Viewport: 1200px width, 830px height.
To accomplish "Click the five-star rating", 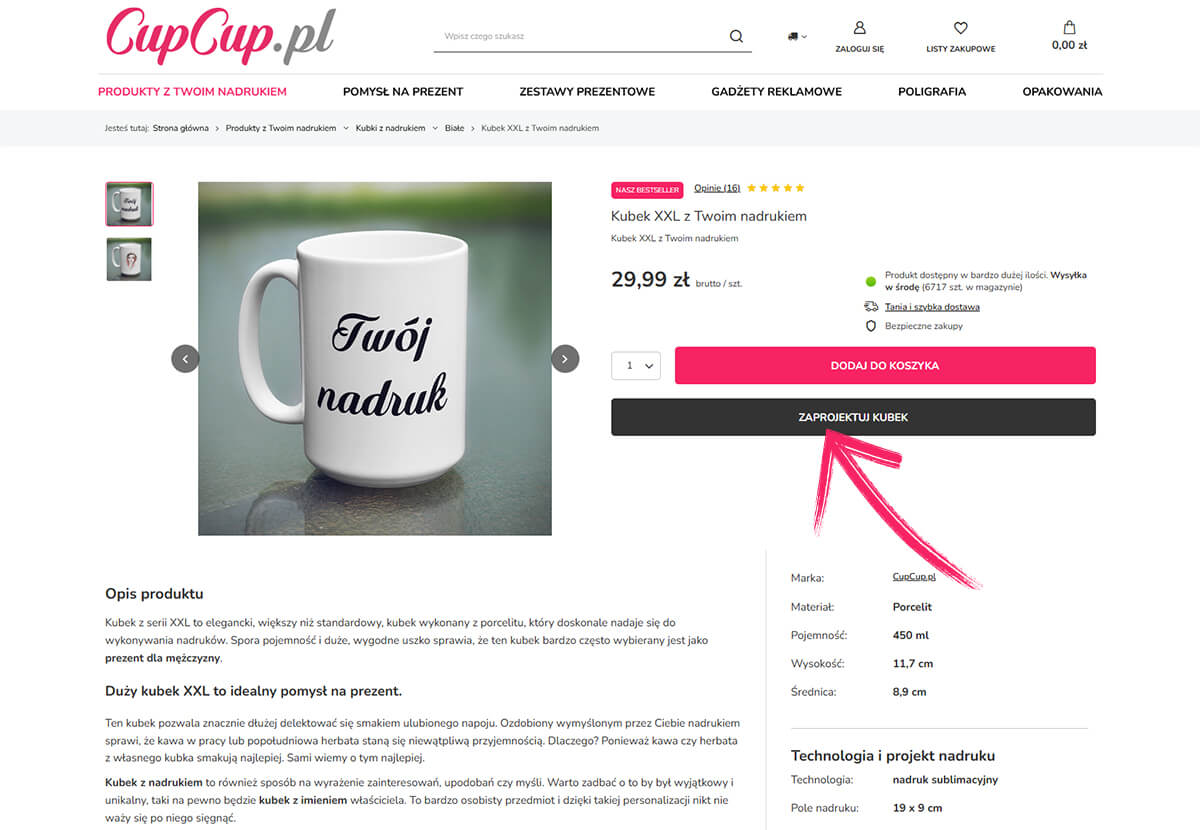I will pyautogui.click(x=775, y=188).
